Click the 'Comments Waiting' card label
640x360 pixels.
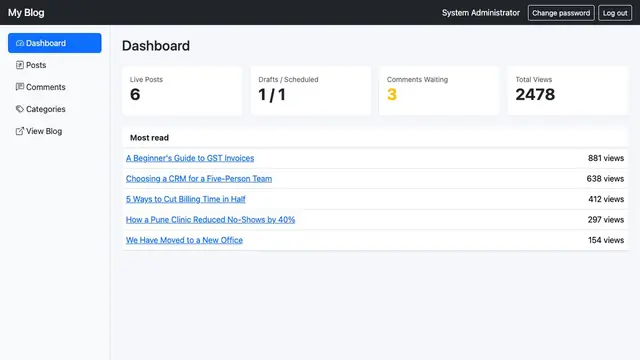pos(417,79)
